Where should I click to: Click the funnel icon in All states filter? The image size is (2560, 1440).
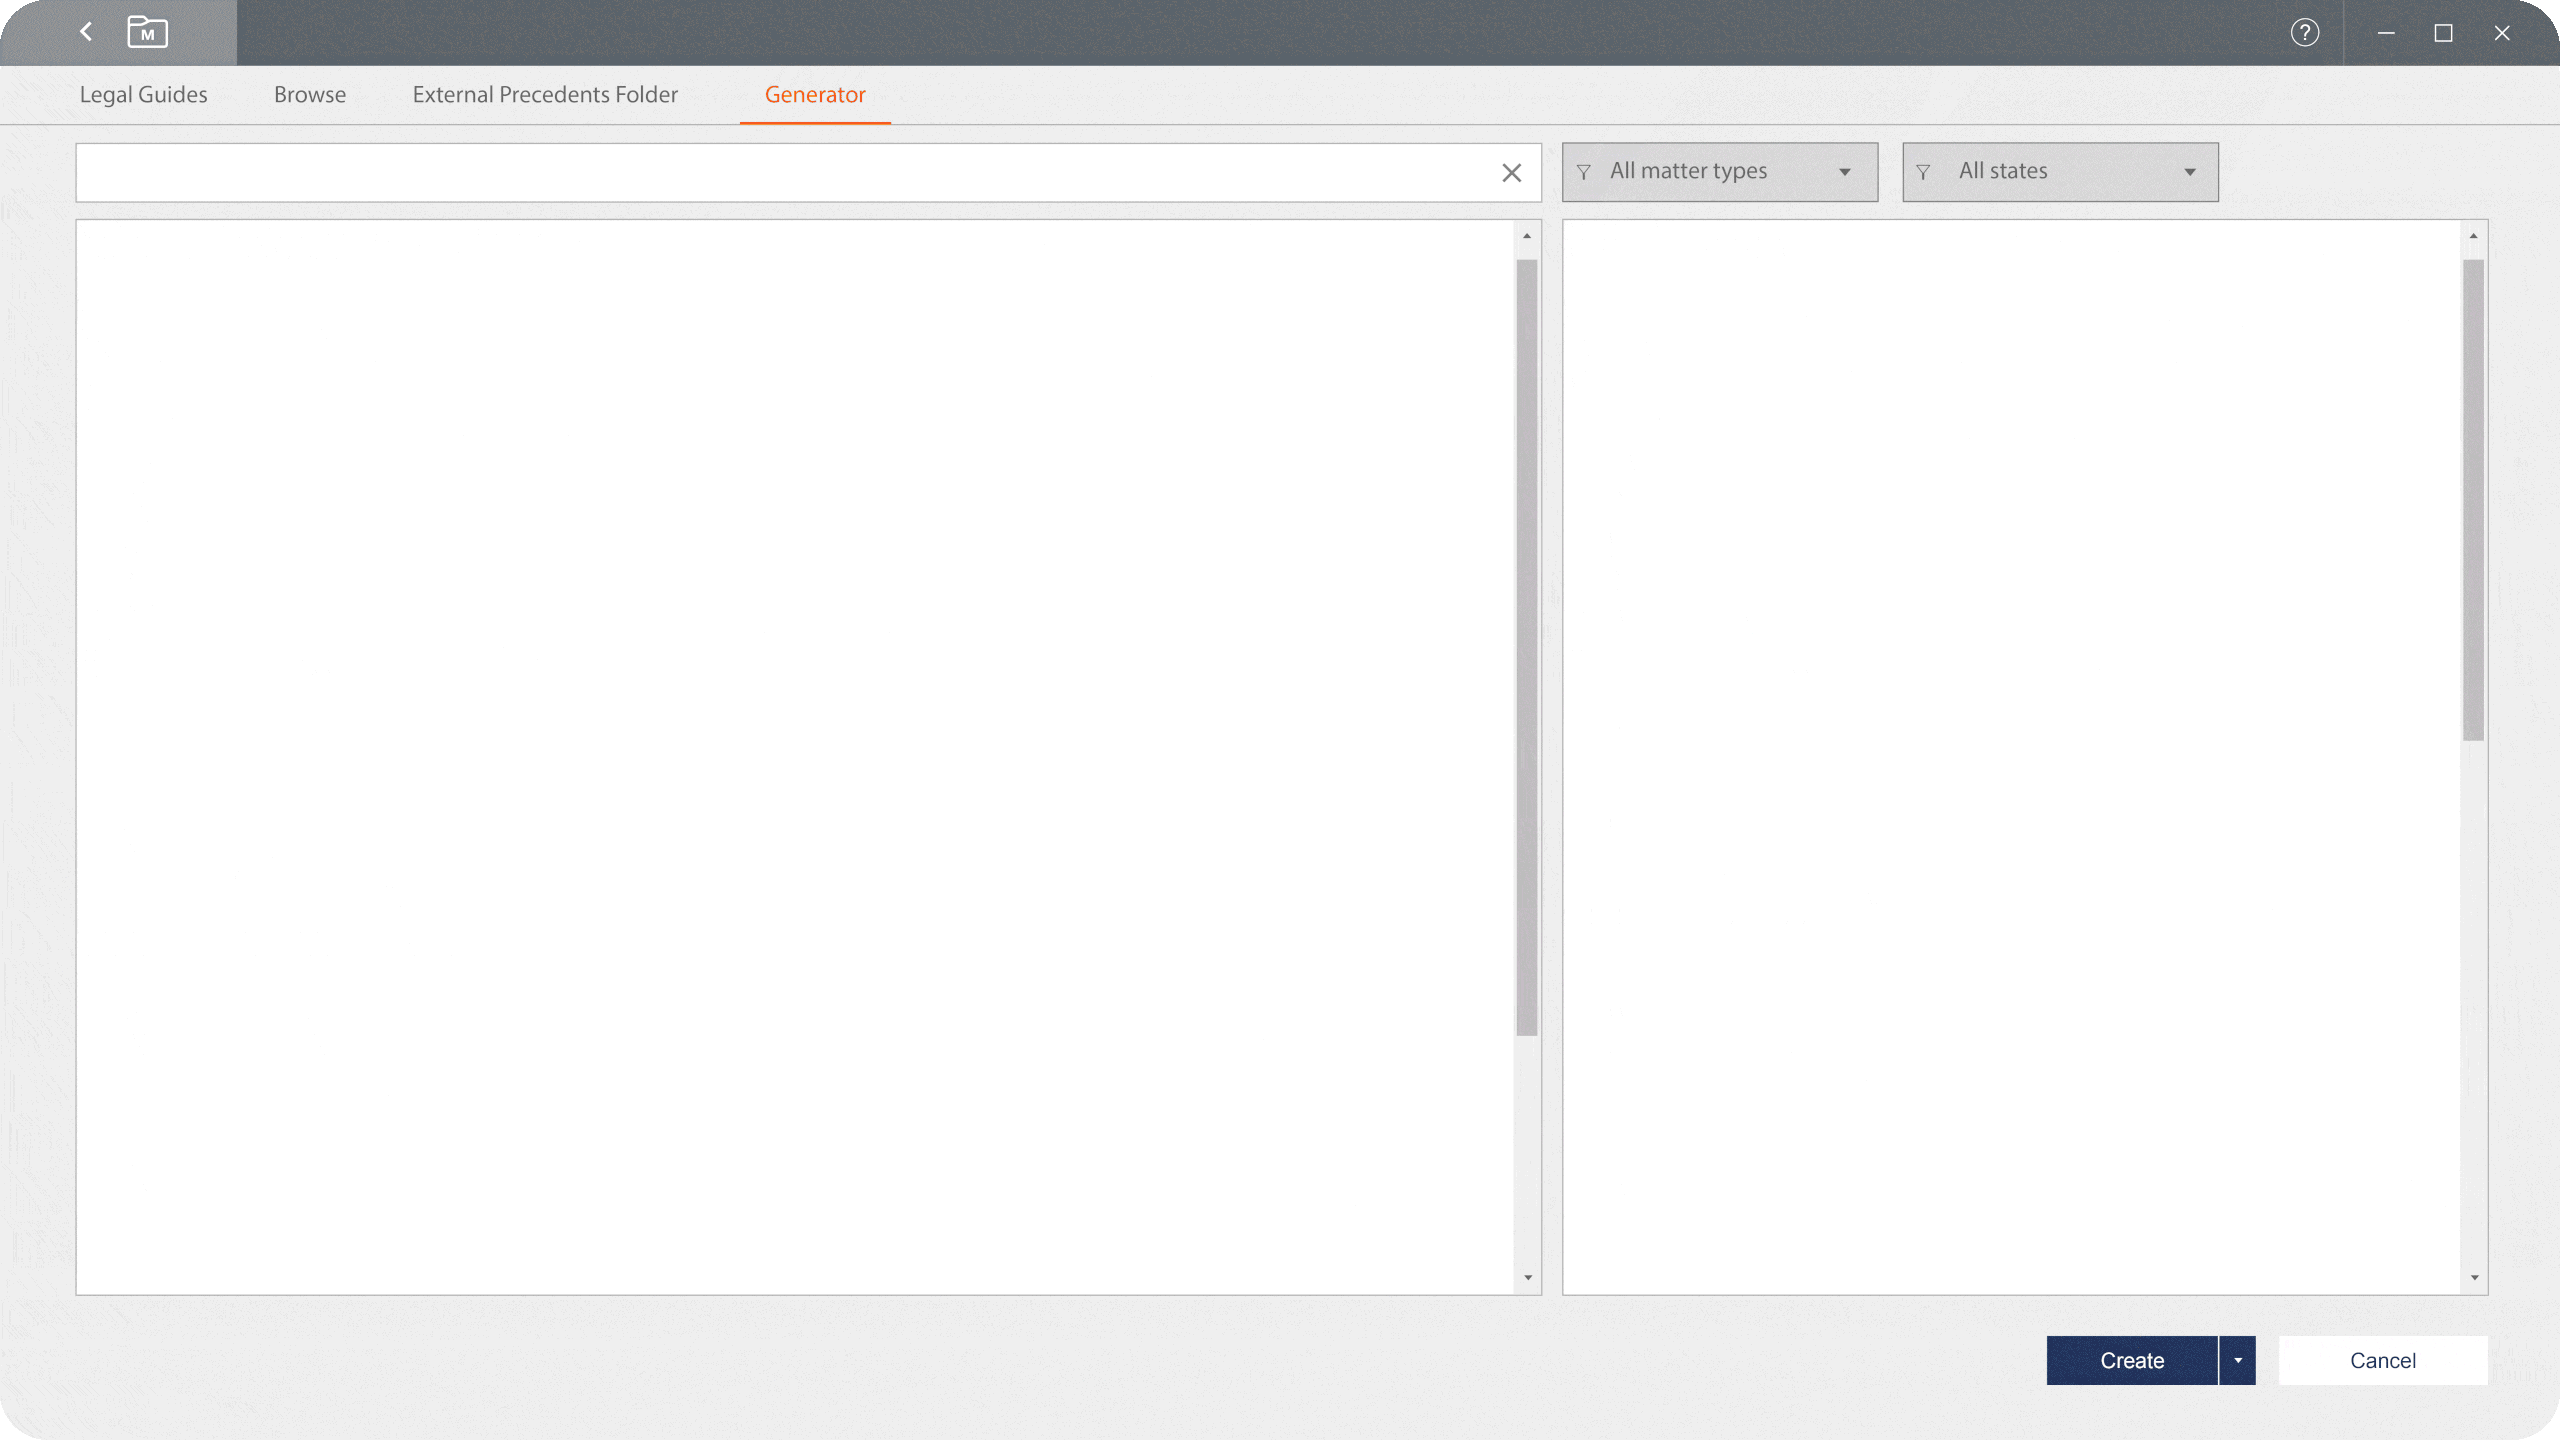[x=1925, y=171]
